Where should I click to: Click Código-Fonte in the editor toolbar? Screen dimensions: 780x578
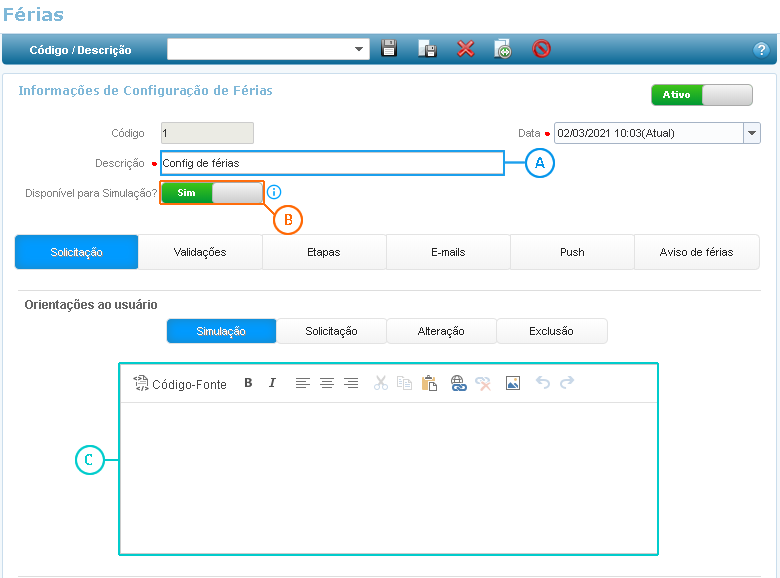point(180,384)
